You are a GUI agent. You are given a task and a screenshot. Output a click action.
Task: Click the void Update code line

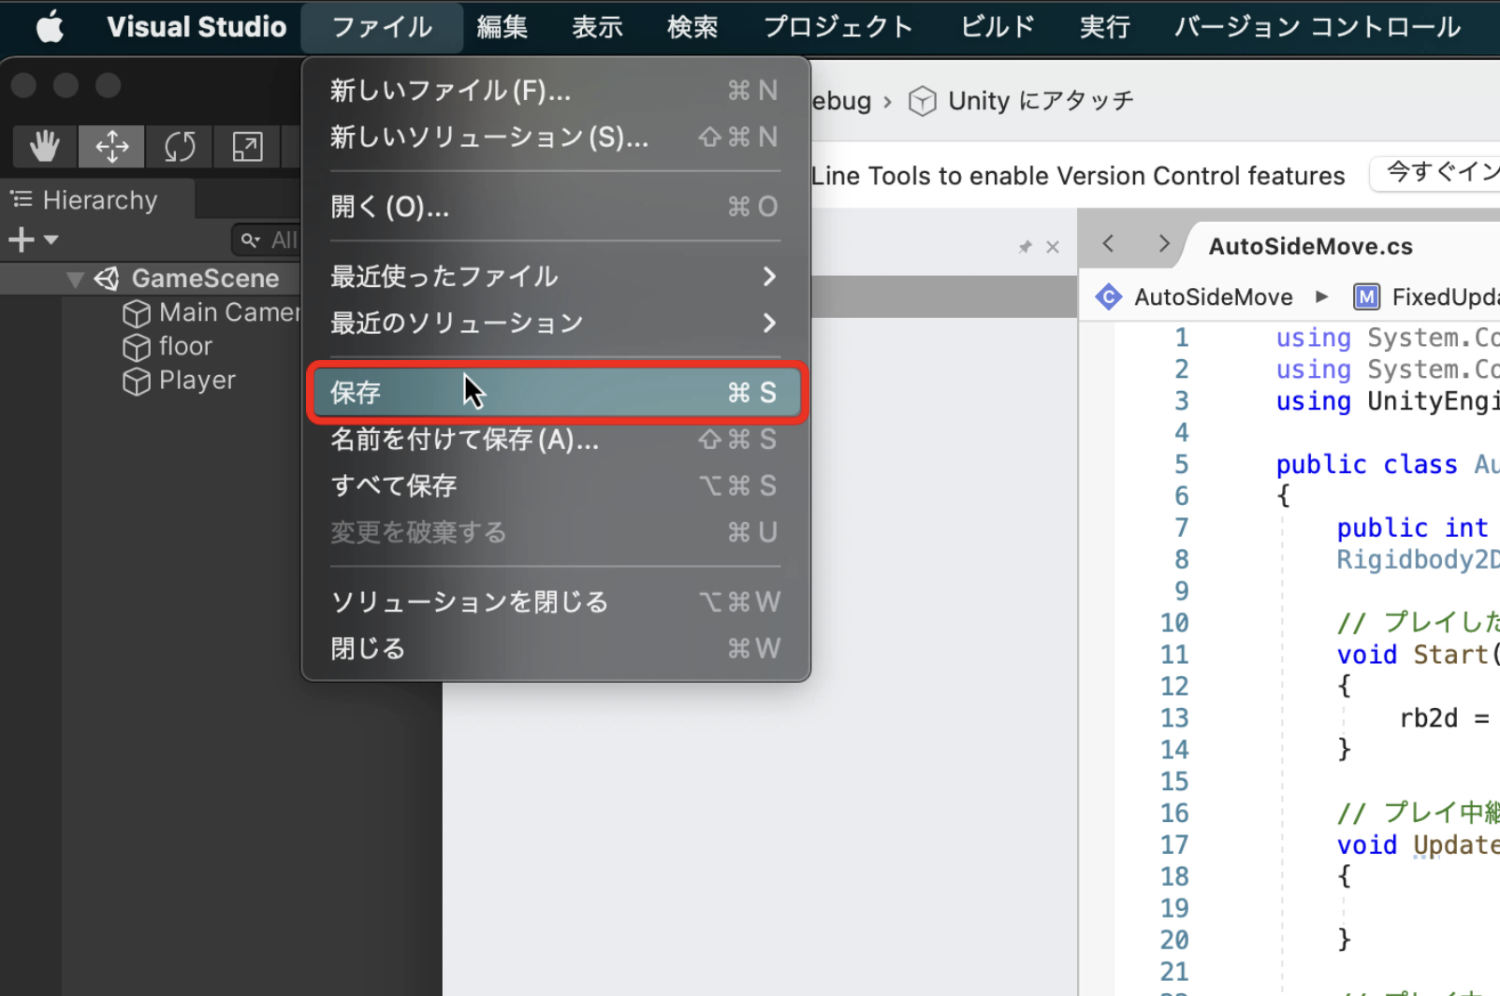pyautogui.click(x=1418, y=845)
